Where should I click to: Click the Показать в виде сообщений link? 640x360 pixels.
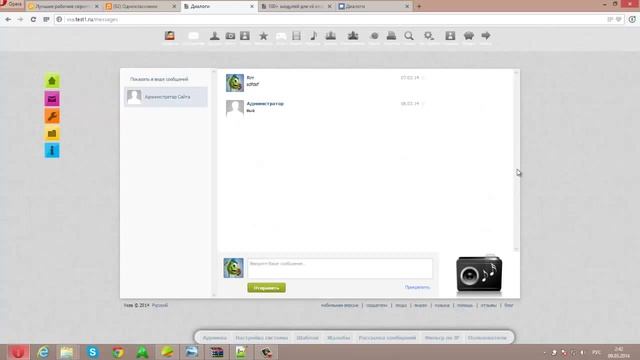pos(159,79)
